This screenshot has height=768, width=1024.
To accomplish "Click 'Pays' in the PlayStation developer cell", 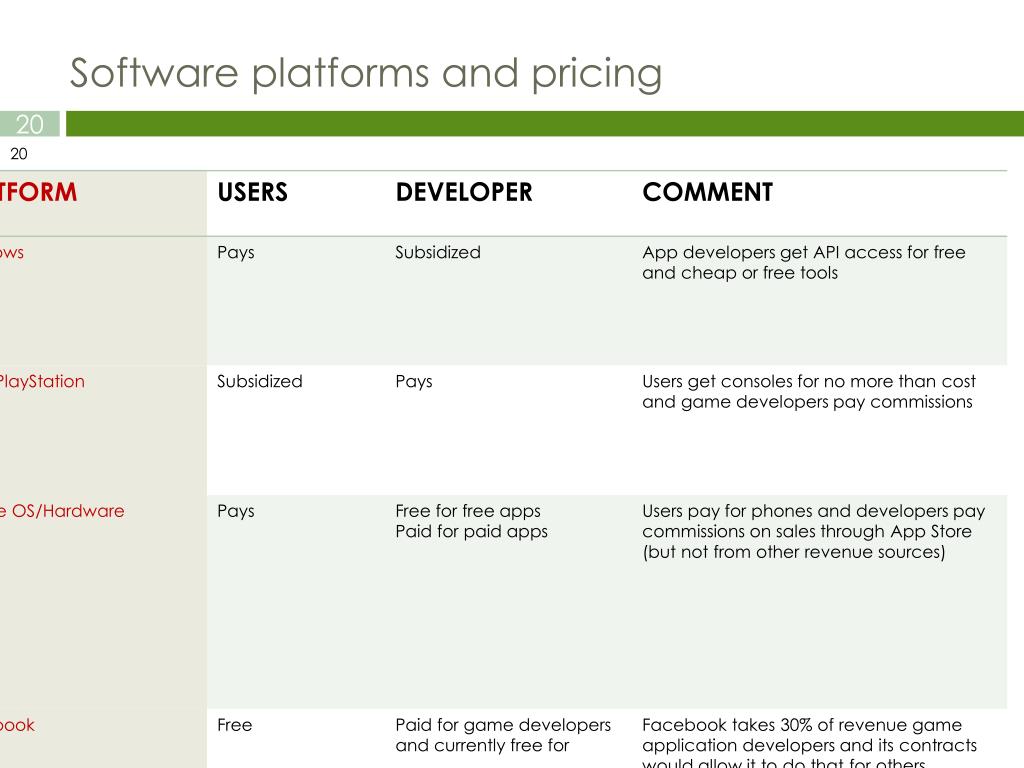I will (413, 382).
